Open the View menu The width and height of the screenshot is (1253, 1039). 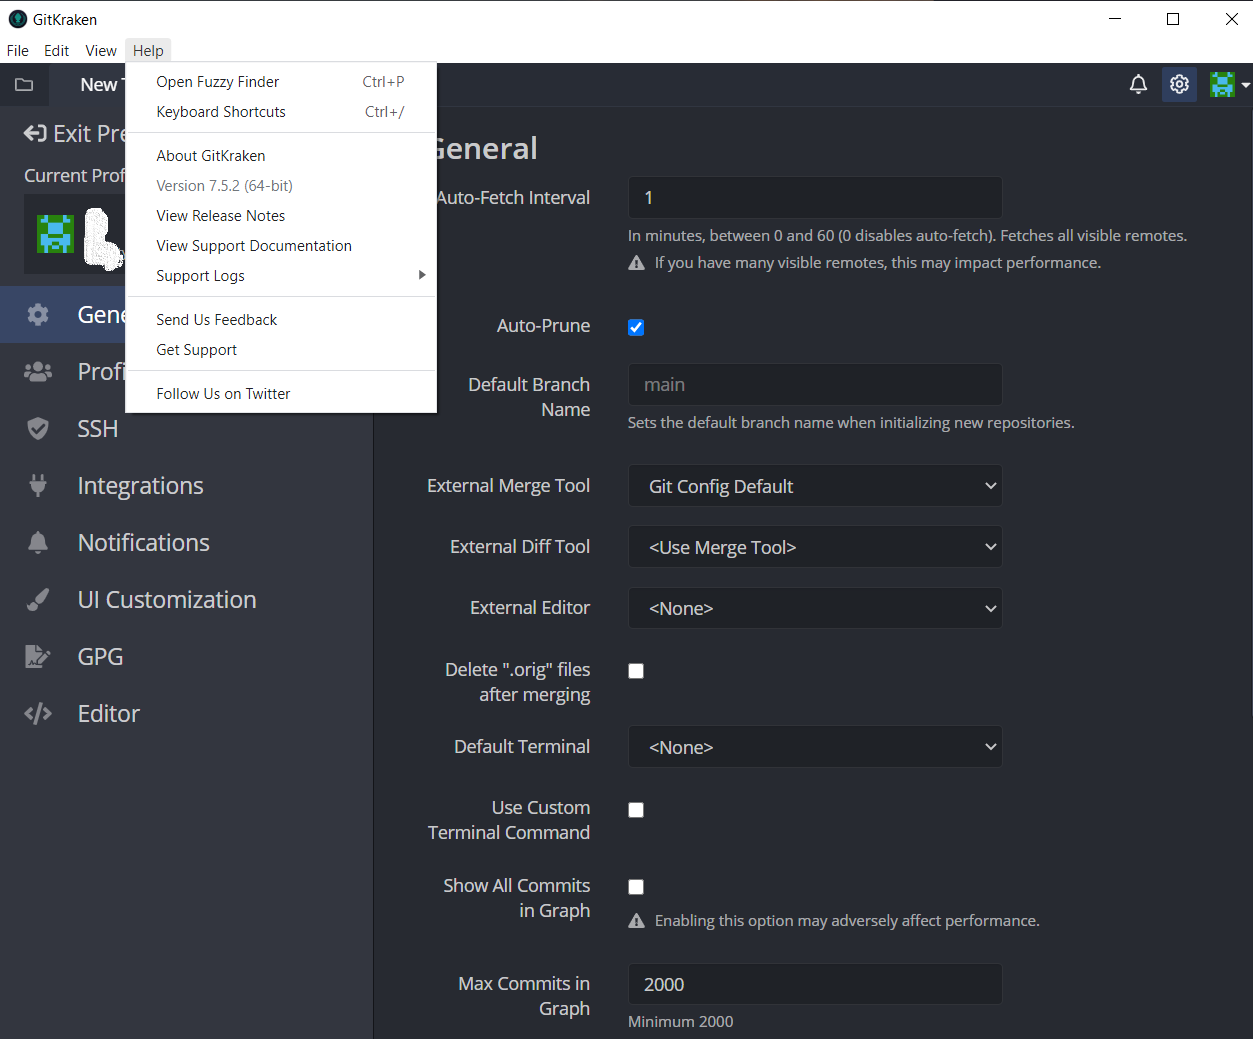[101, 51]
